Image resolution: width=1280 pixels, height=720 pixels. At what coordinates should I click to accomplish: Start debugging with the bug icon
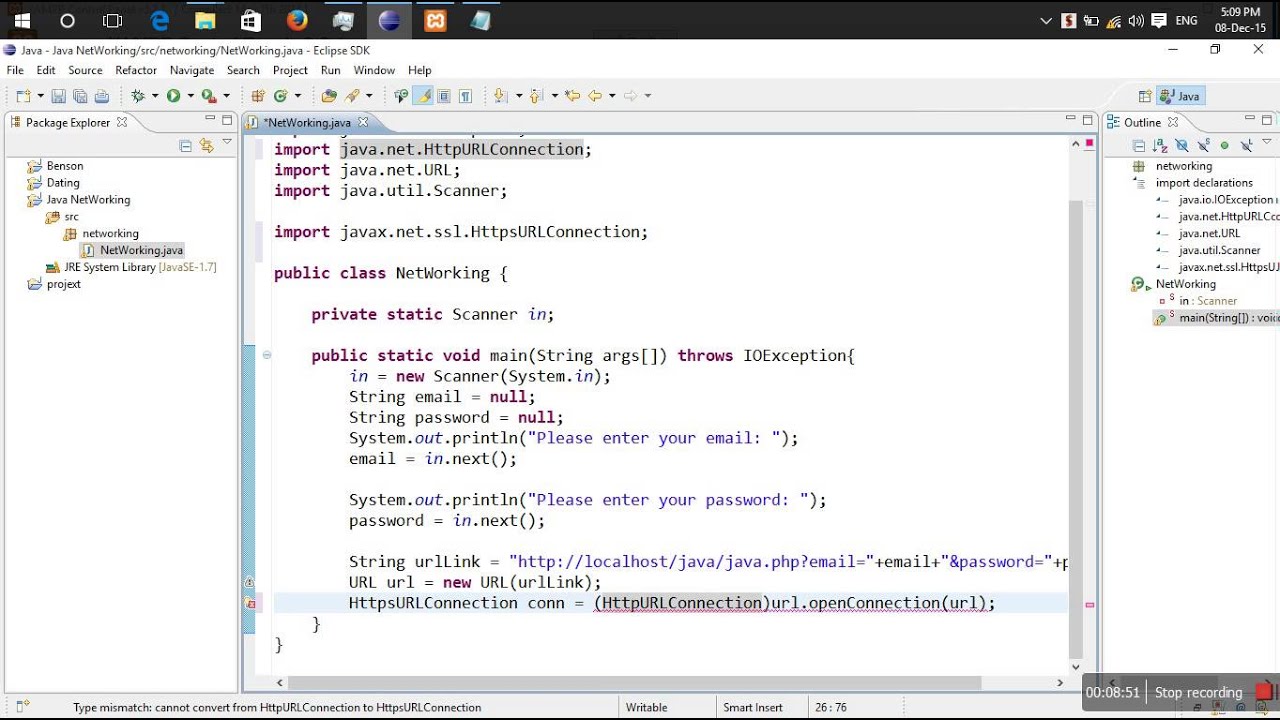click(138, 96)
